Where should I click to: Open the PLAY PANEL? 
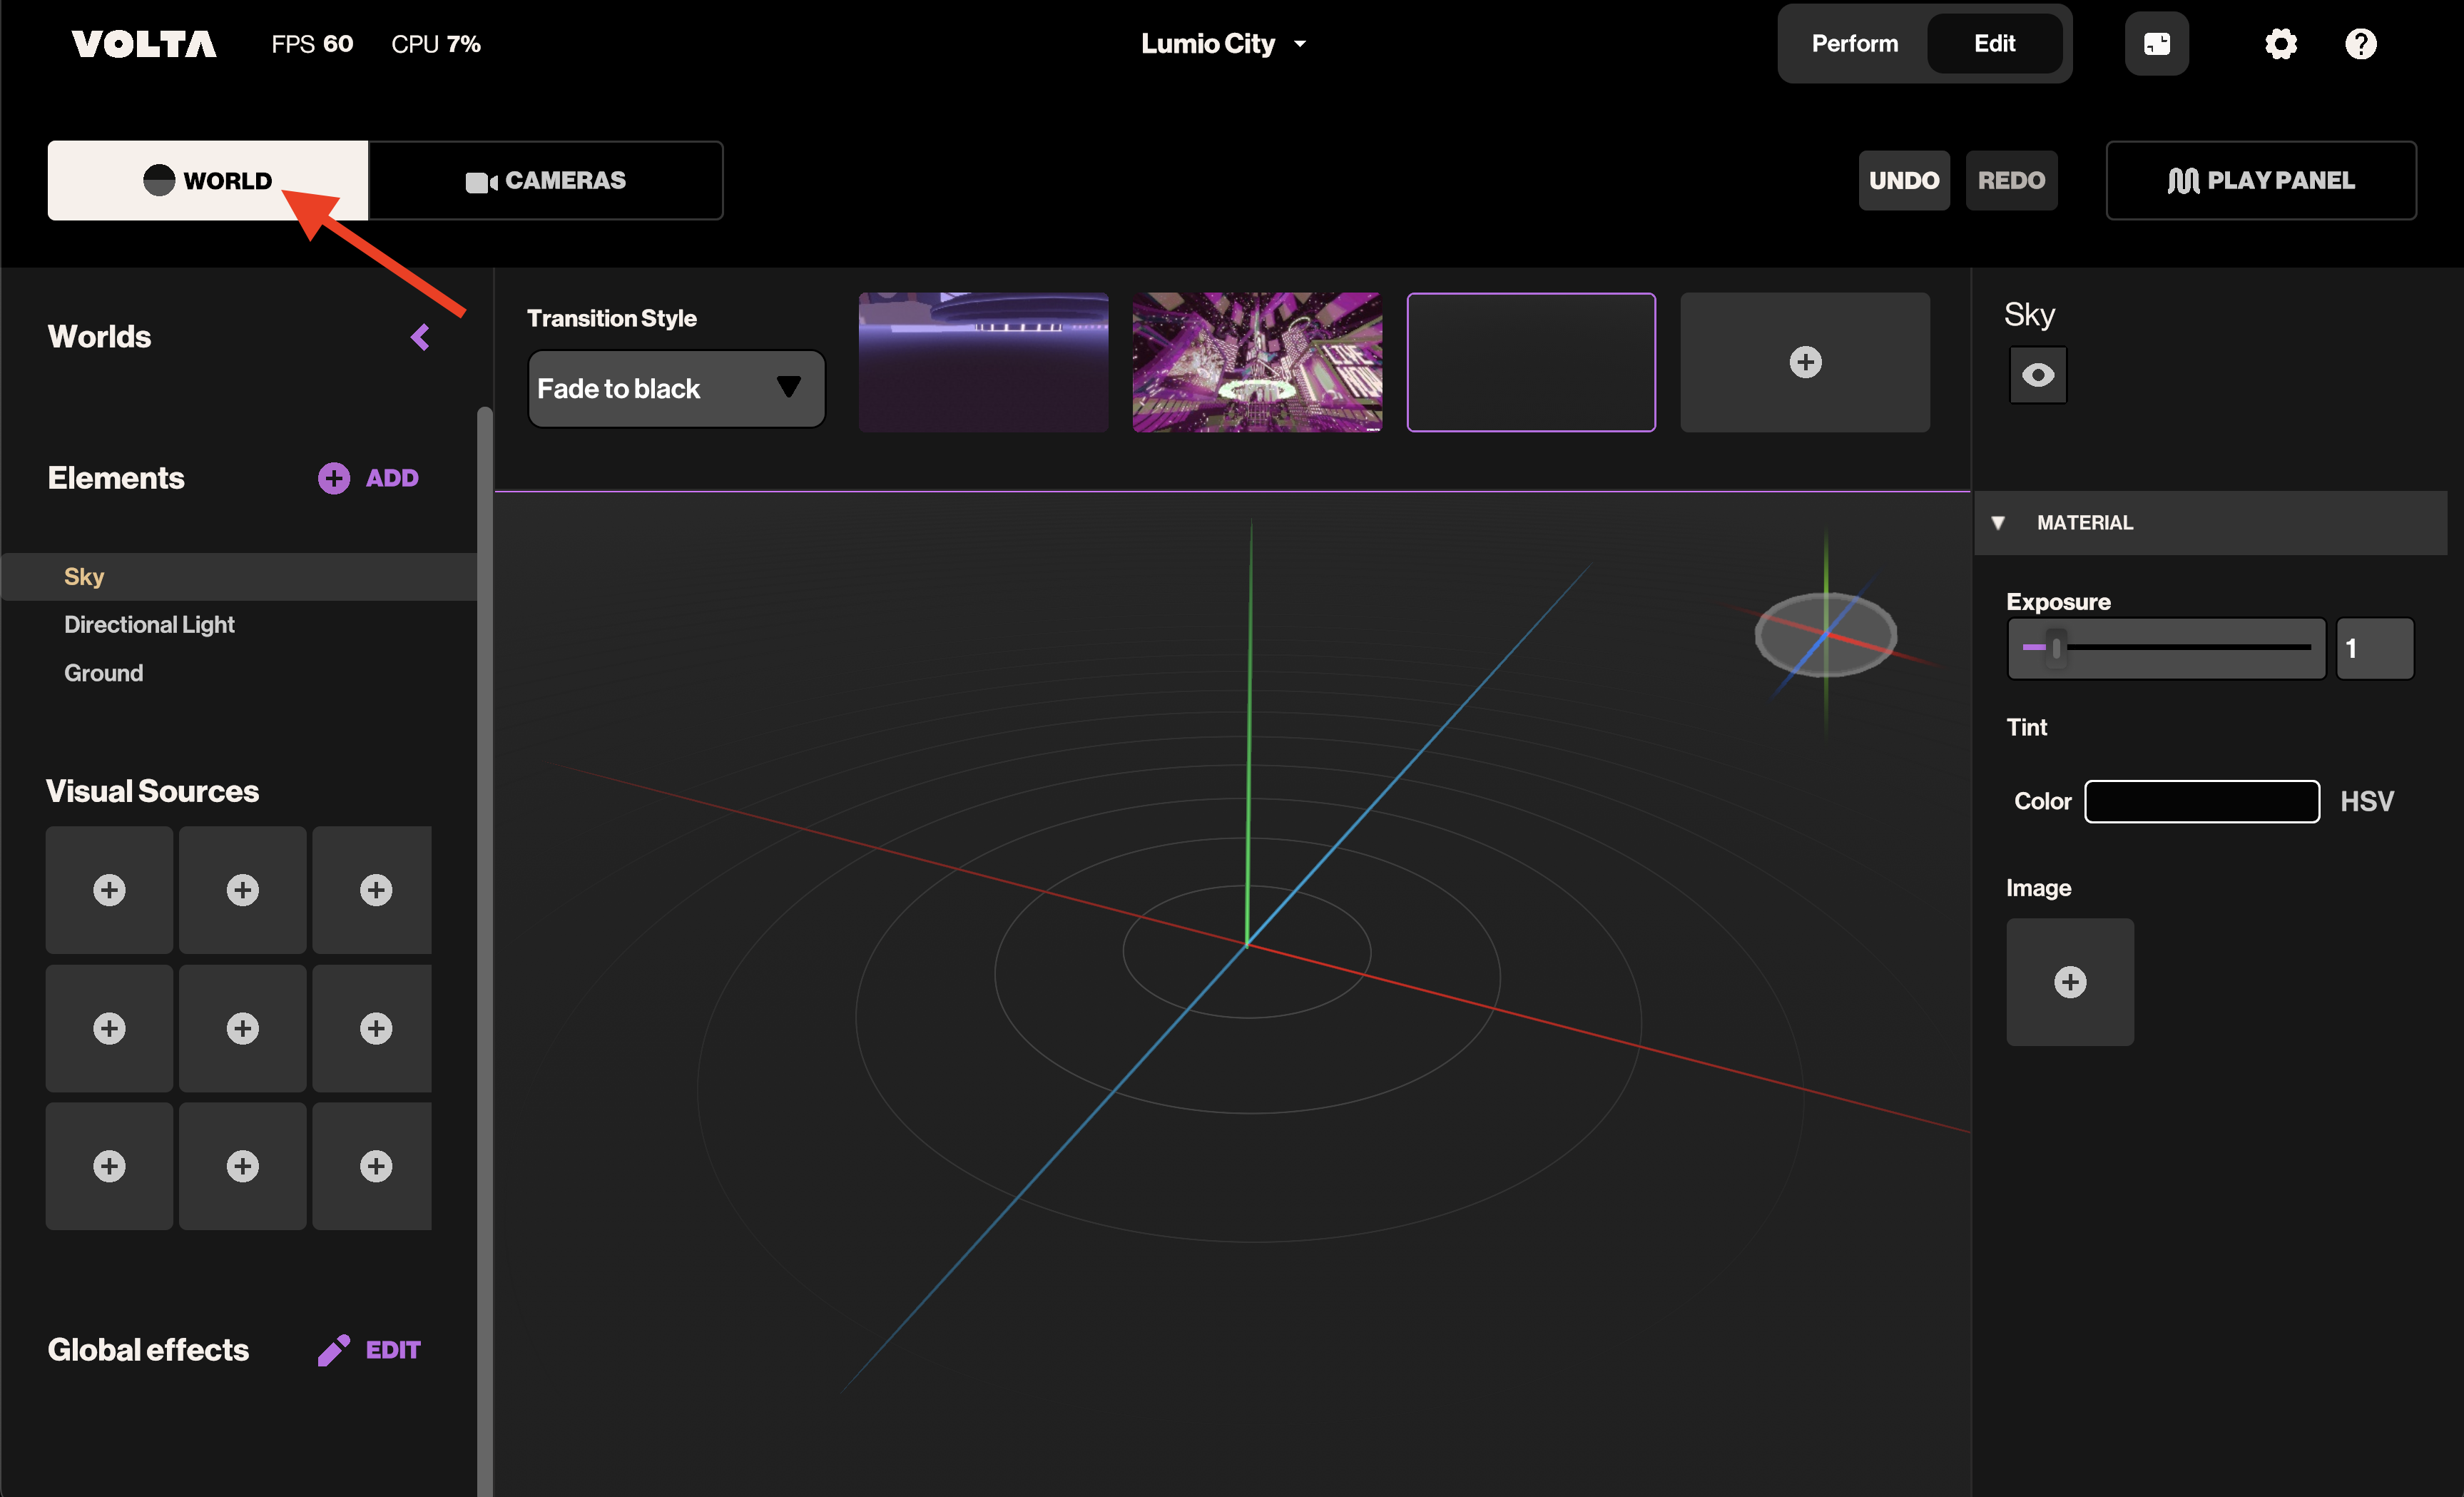pyautogui.click(x=2260, y=181)
